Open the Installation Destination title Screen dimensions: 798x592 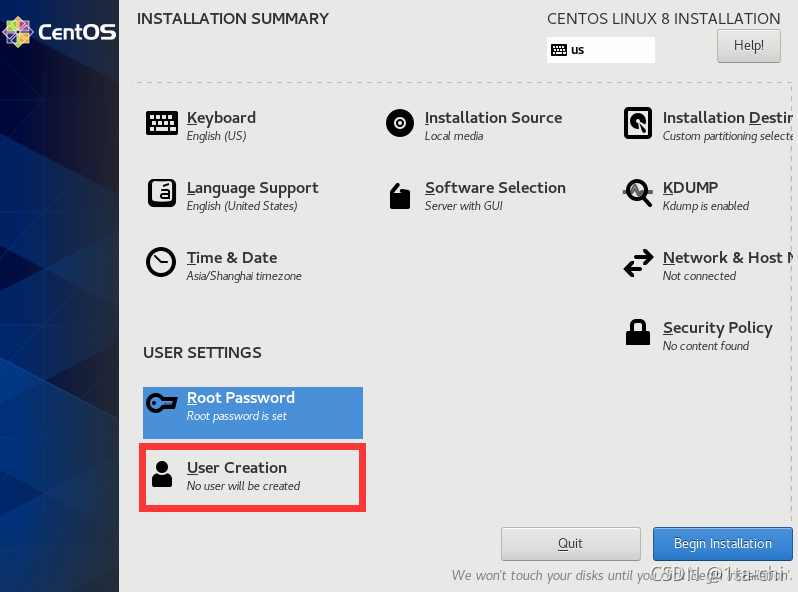point(728,118)
